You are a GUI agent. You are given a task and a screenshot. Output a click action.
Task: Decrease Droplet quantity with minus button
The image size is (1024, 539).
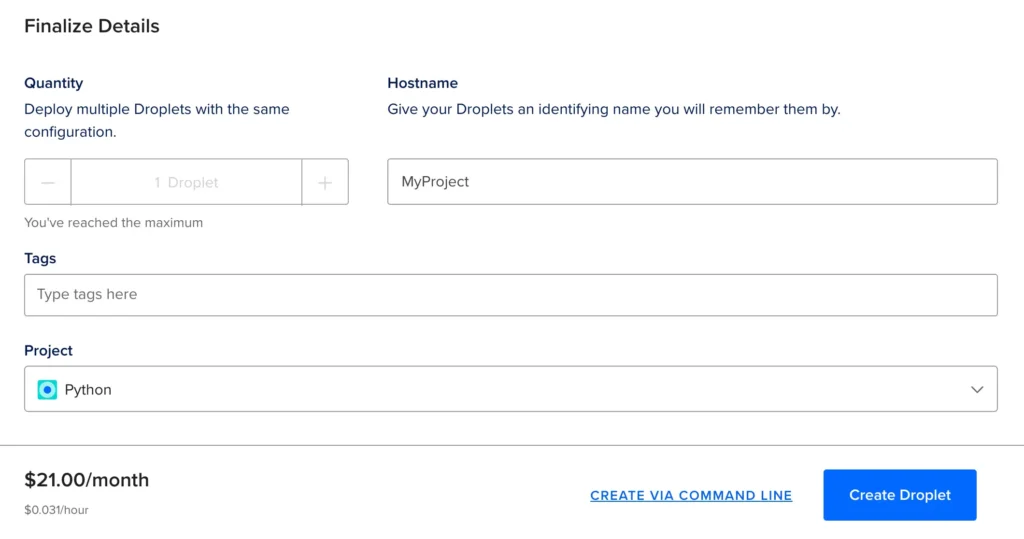48,182
